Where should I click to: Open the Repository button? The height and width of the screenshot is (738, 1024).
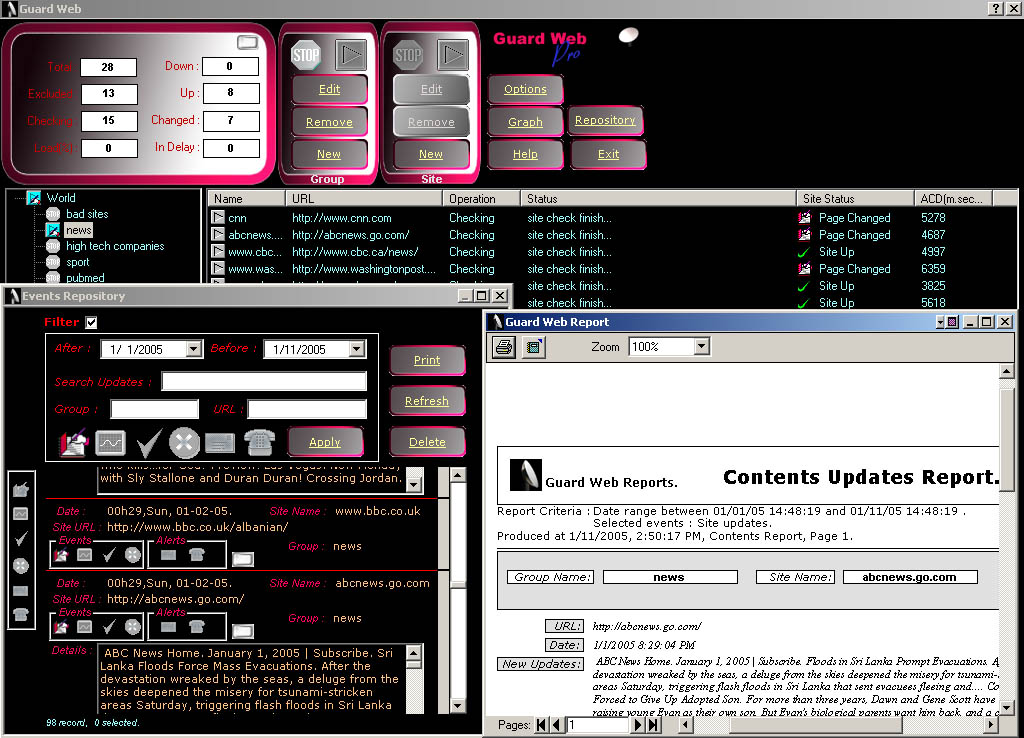coord(605,120)
